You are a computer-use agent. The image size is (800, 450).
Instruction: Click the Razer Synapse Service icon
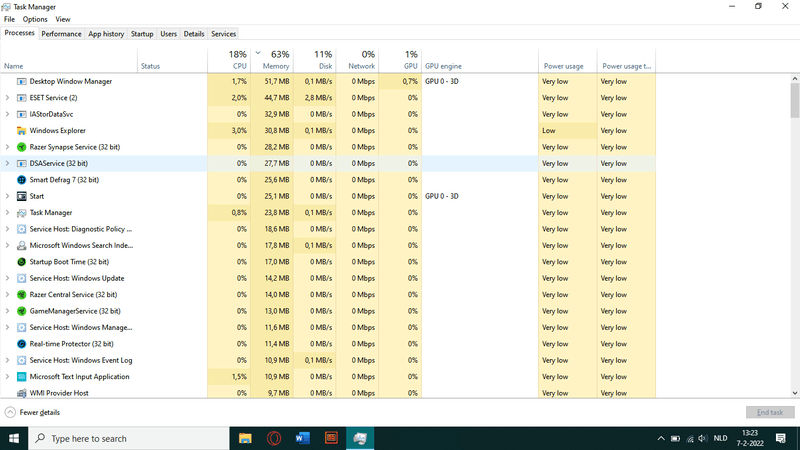[21, 147]
